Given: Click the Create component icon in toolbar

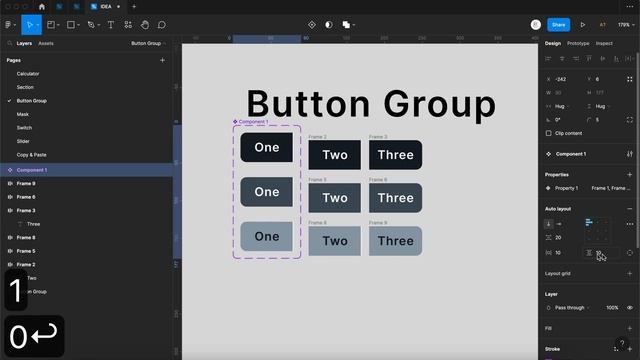Looking at the screenshot, I should 312,25.
